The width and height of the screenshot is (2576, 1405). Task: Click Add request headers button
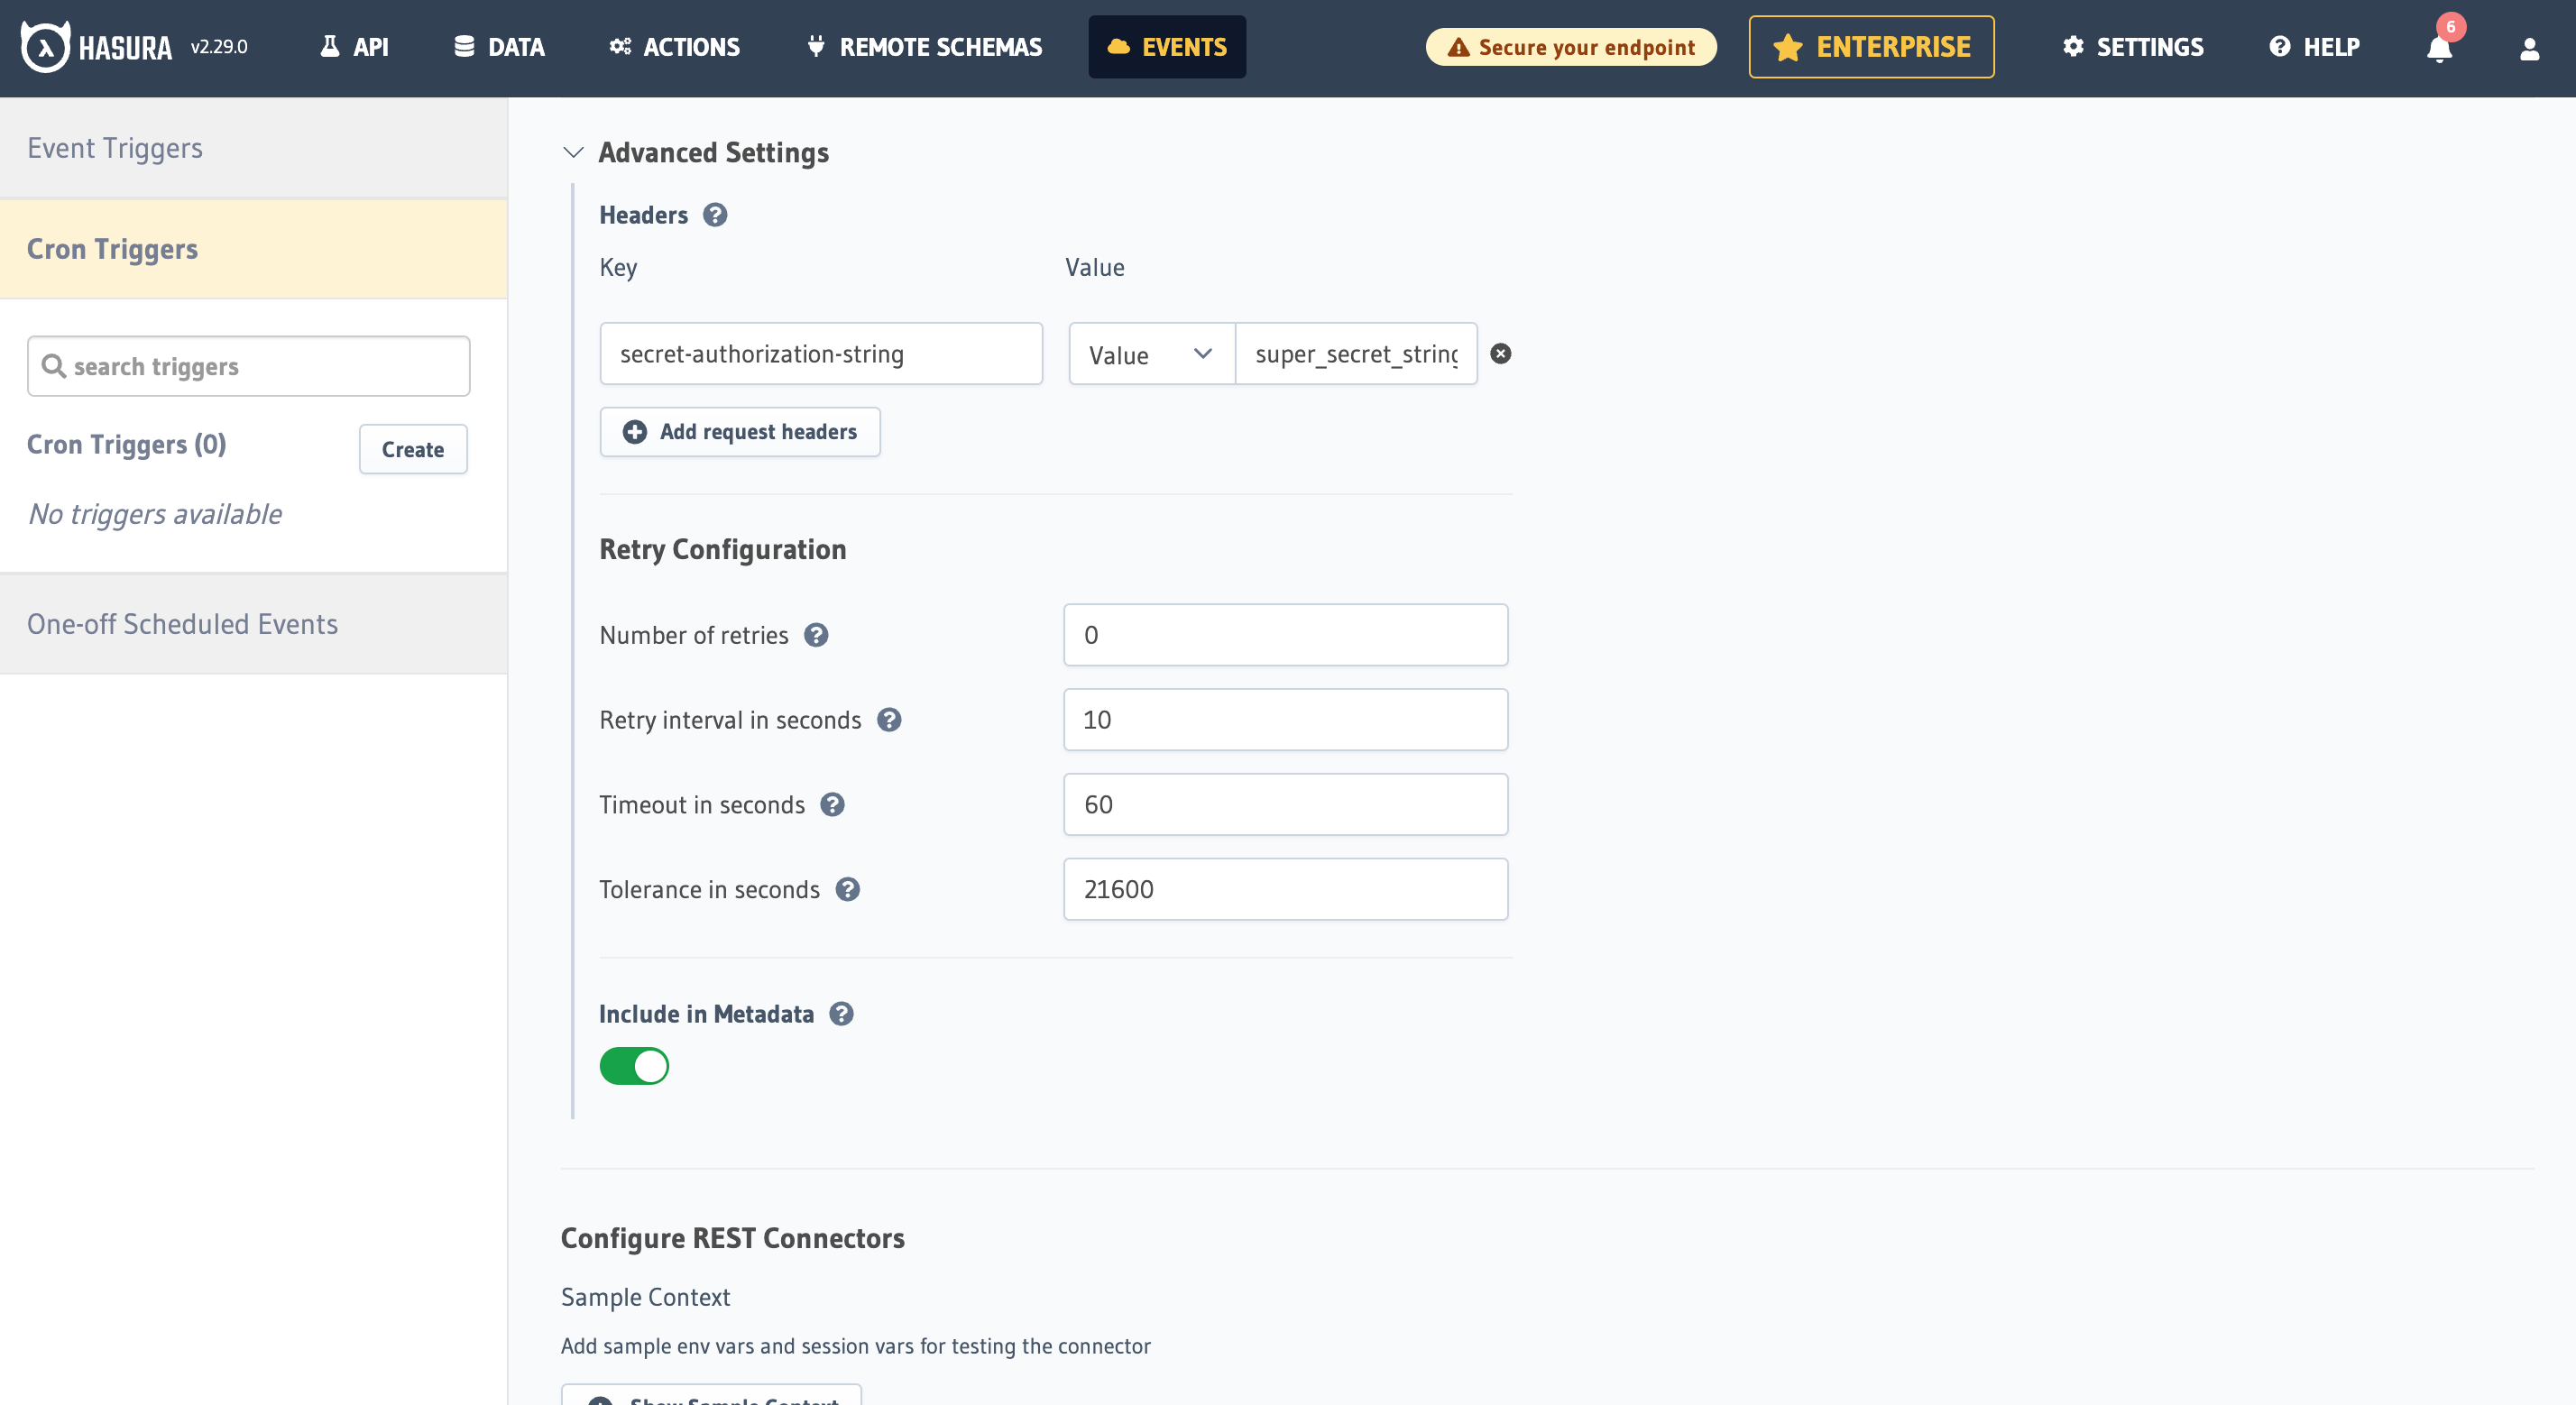coord(741,431)
